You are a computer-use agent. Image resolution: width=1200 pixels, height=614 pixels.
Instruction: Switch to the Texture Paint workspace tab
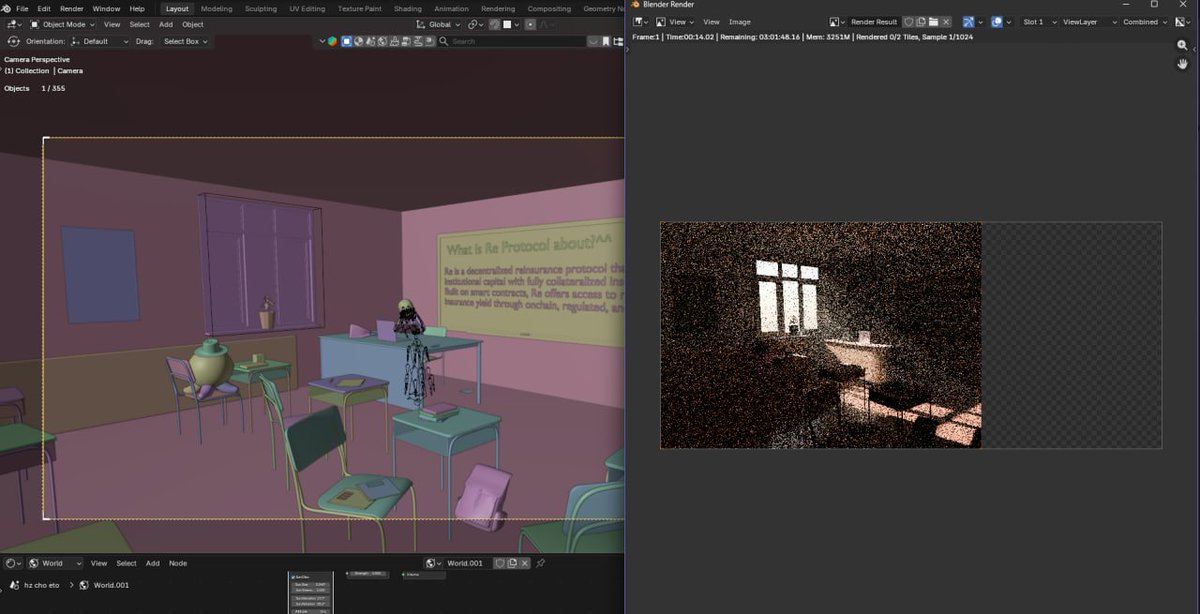(x=359, y=8)
